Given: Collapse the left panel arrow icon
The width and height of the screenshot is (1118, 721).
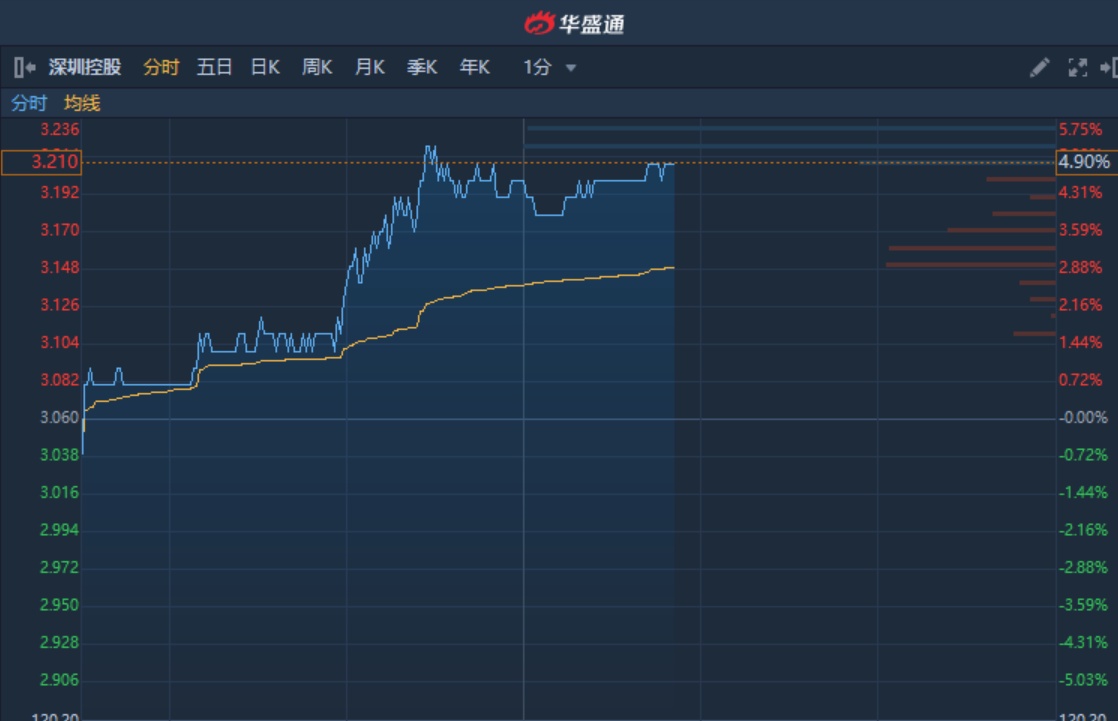Looking at the screenshot, I should click(x=25, y=68).
